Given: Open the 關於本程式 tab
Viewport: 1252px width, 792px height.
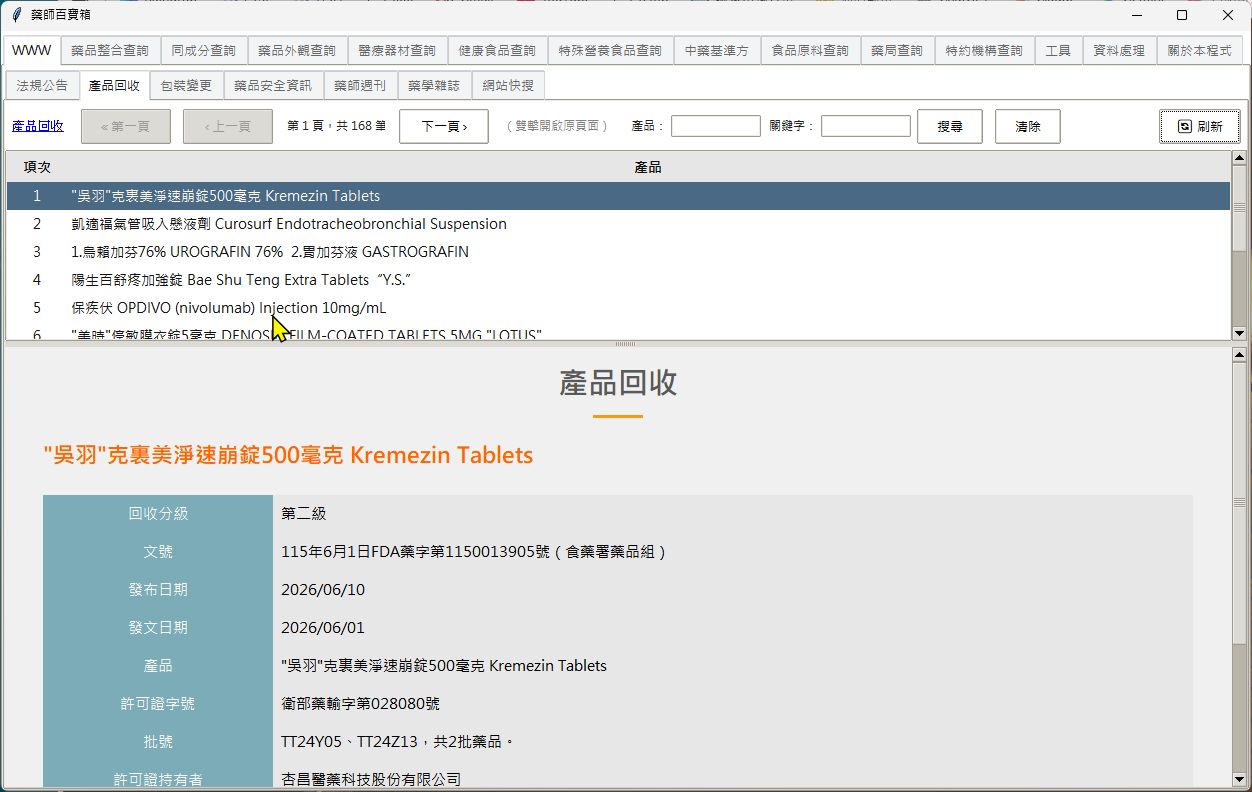Looking at the screenshot, I should click(1199, 51).
